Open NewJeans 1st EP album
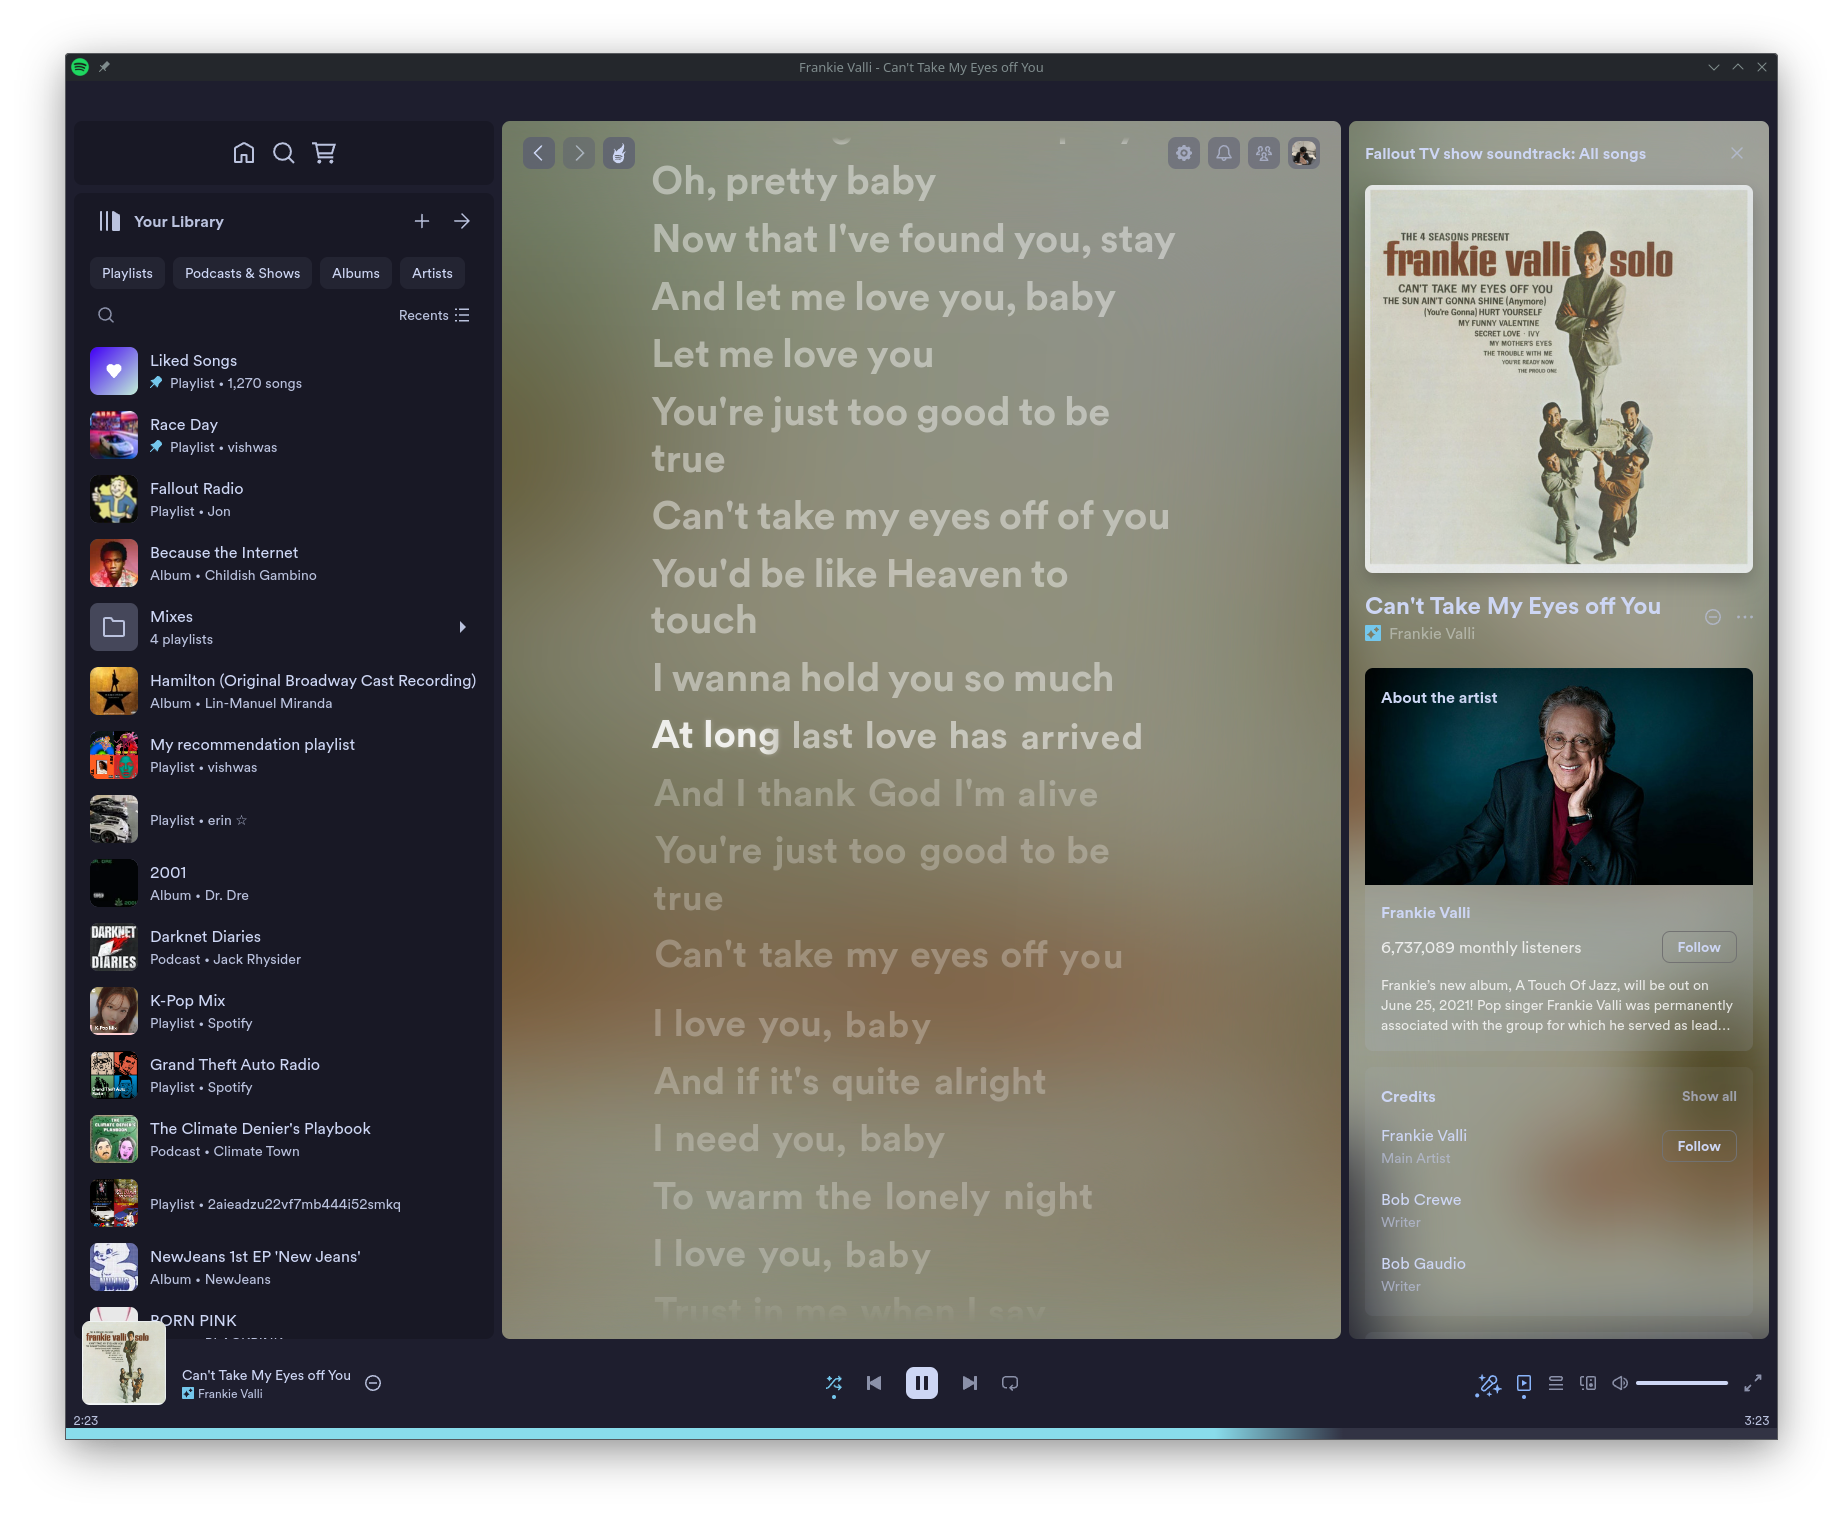 (x=284, y=1268)
